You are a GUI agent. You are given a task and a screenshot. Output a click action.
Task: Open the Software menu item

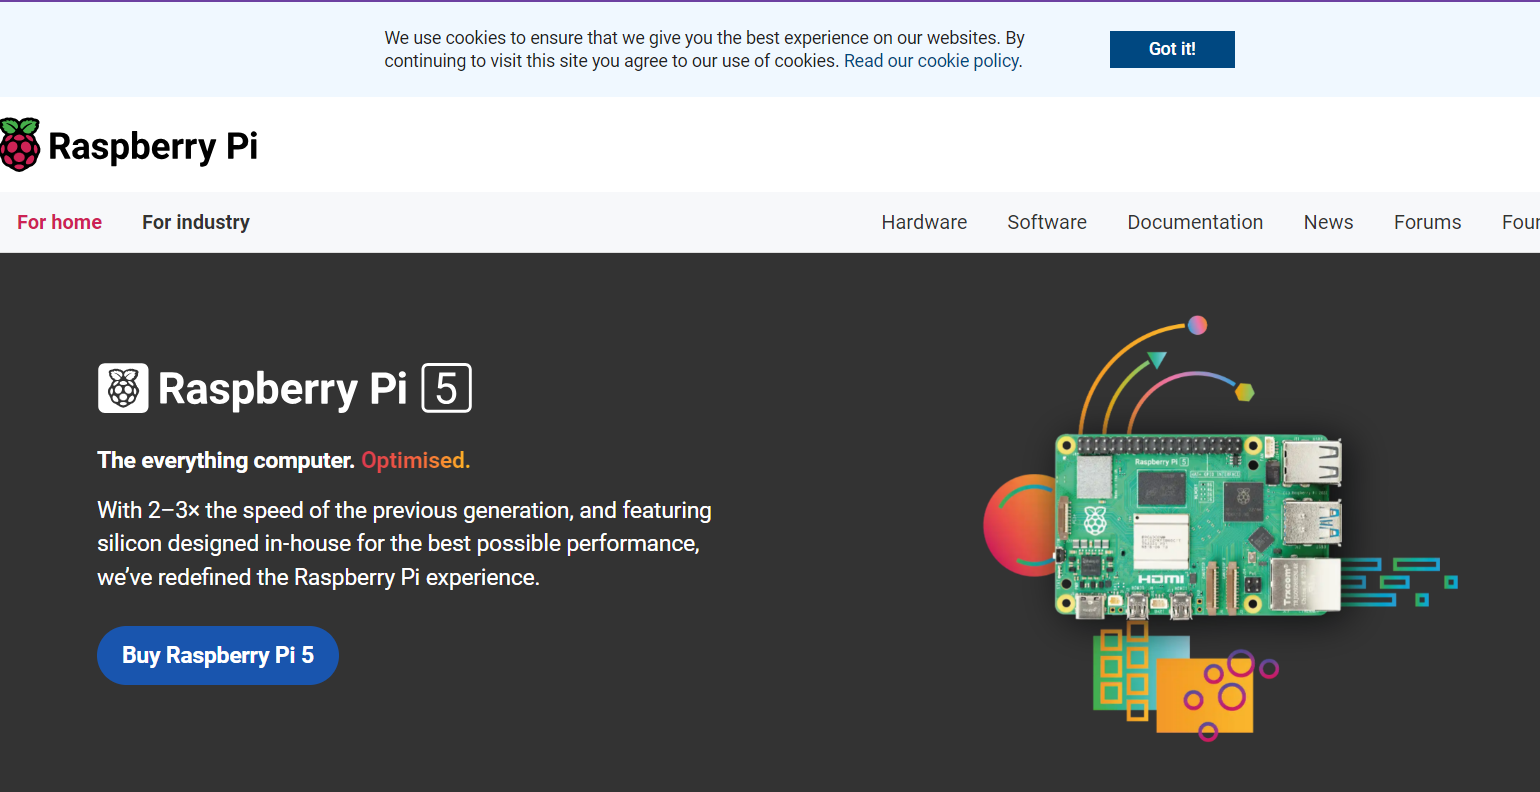pyautogui.click(x=1047, y=222)
